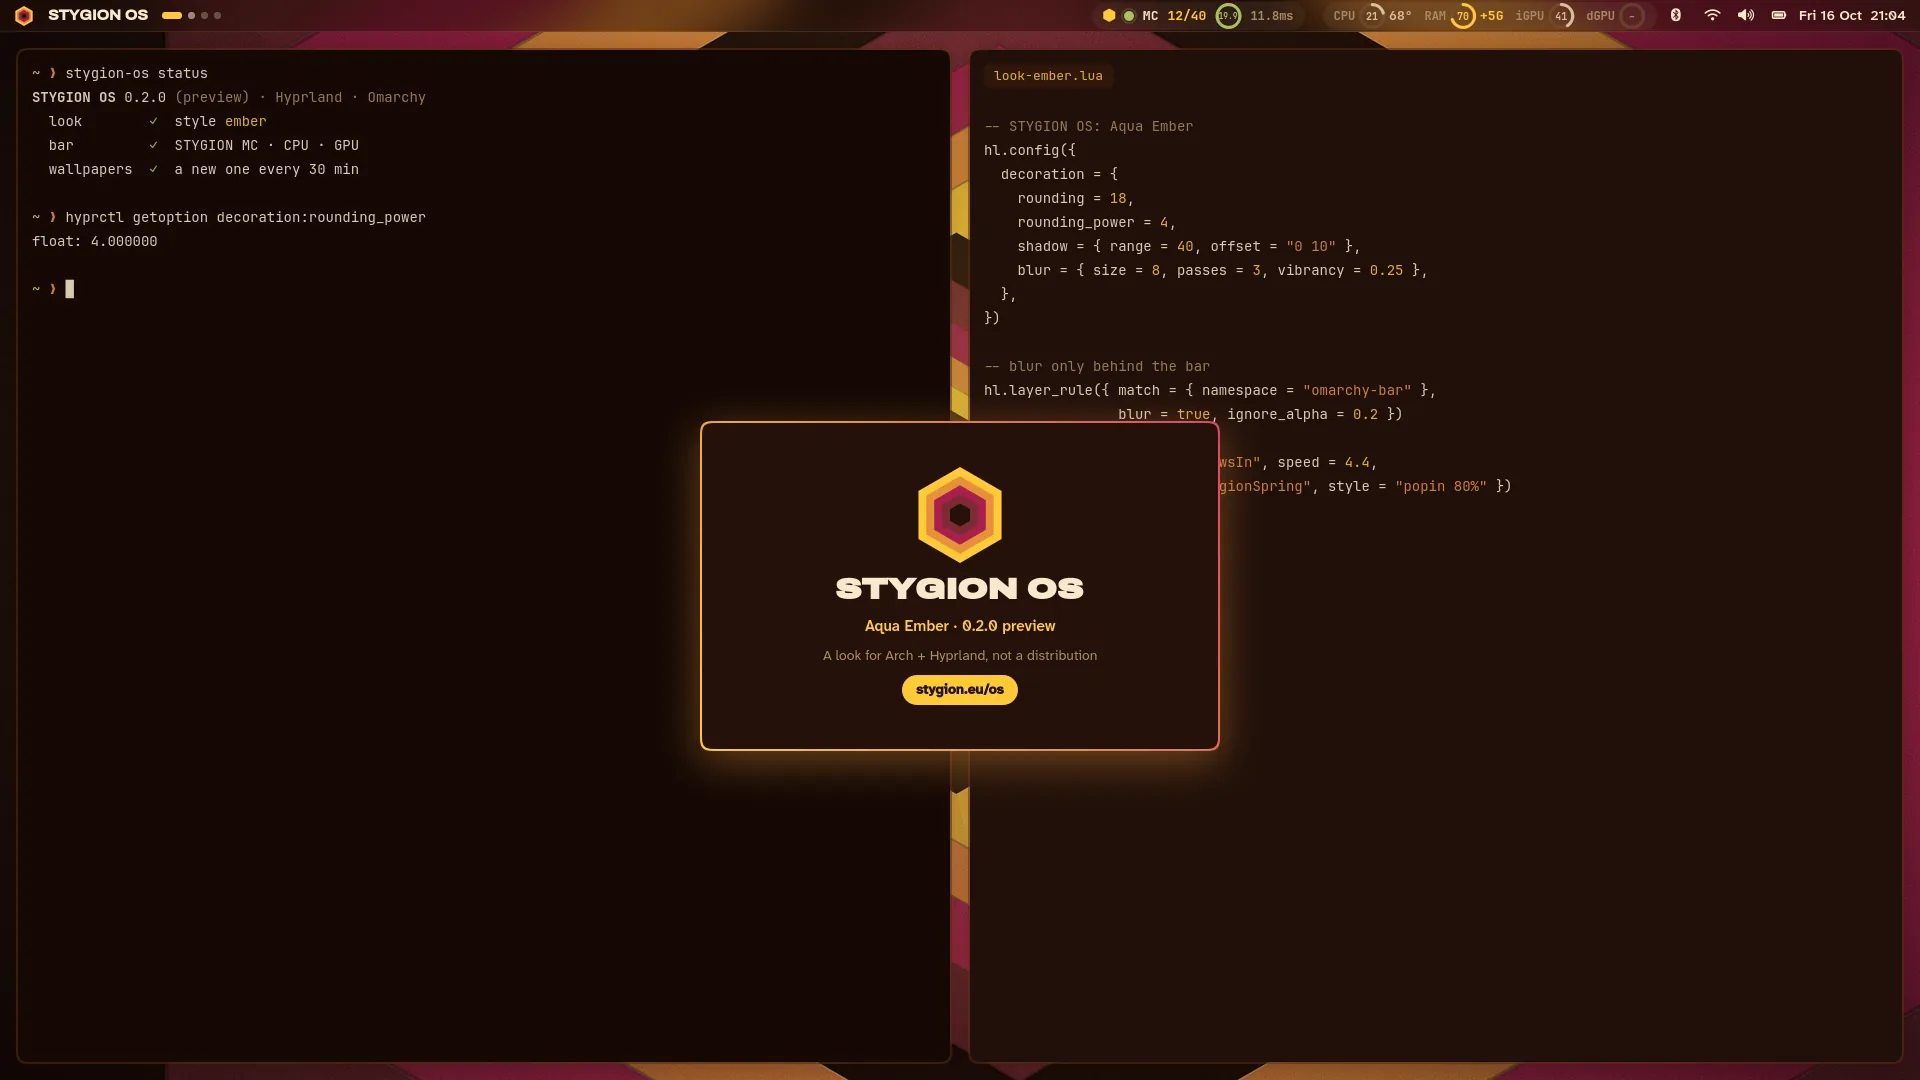Click the terminal prompt cursor block
The width and height of the screenshot is (1920, 1080).
70,289
